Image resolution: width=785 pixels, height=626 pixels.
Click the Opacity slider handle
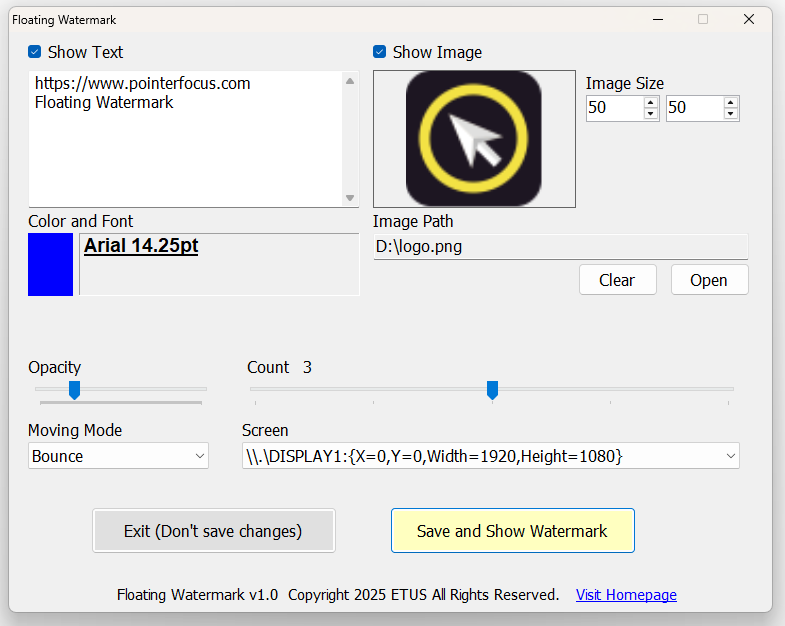click(74, 389)
